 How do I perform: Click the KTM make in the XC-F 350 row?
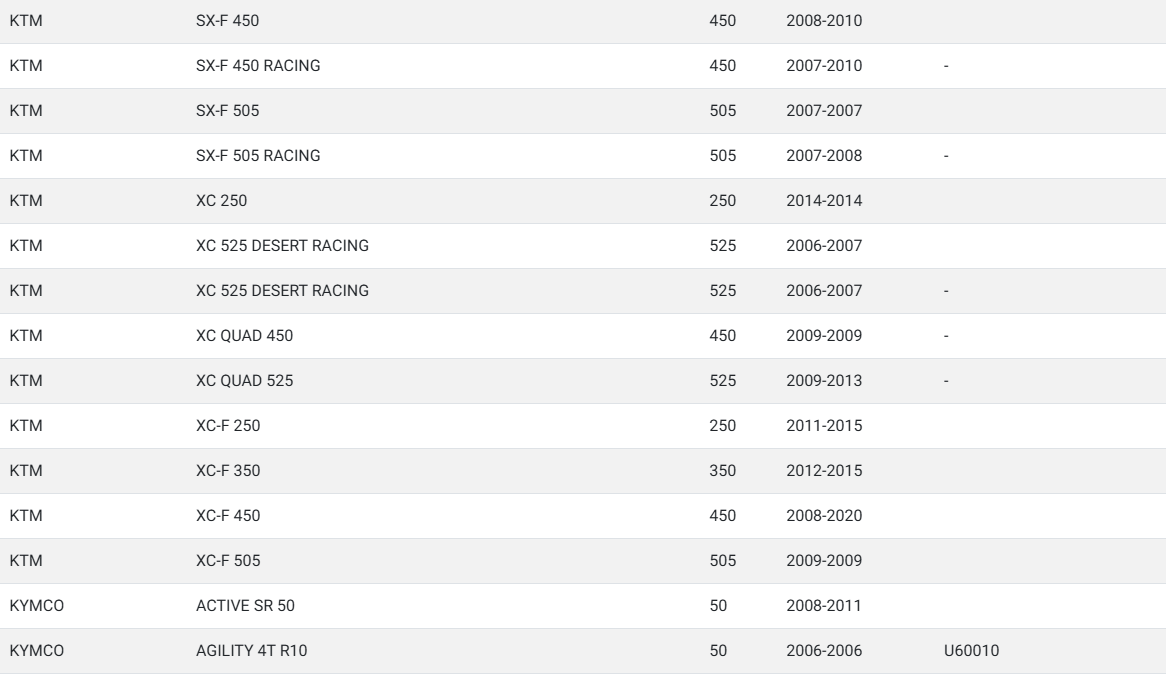point(26,471)
